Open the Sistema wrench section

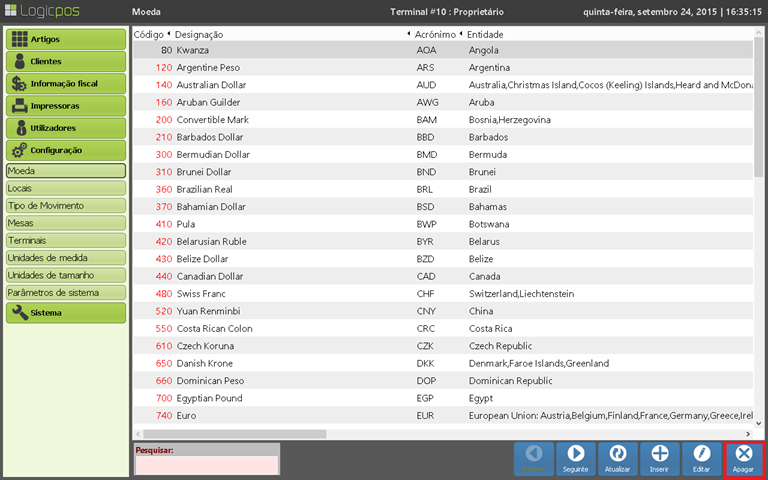pos(66,312)
